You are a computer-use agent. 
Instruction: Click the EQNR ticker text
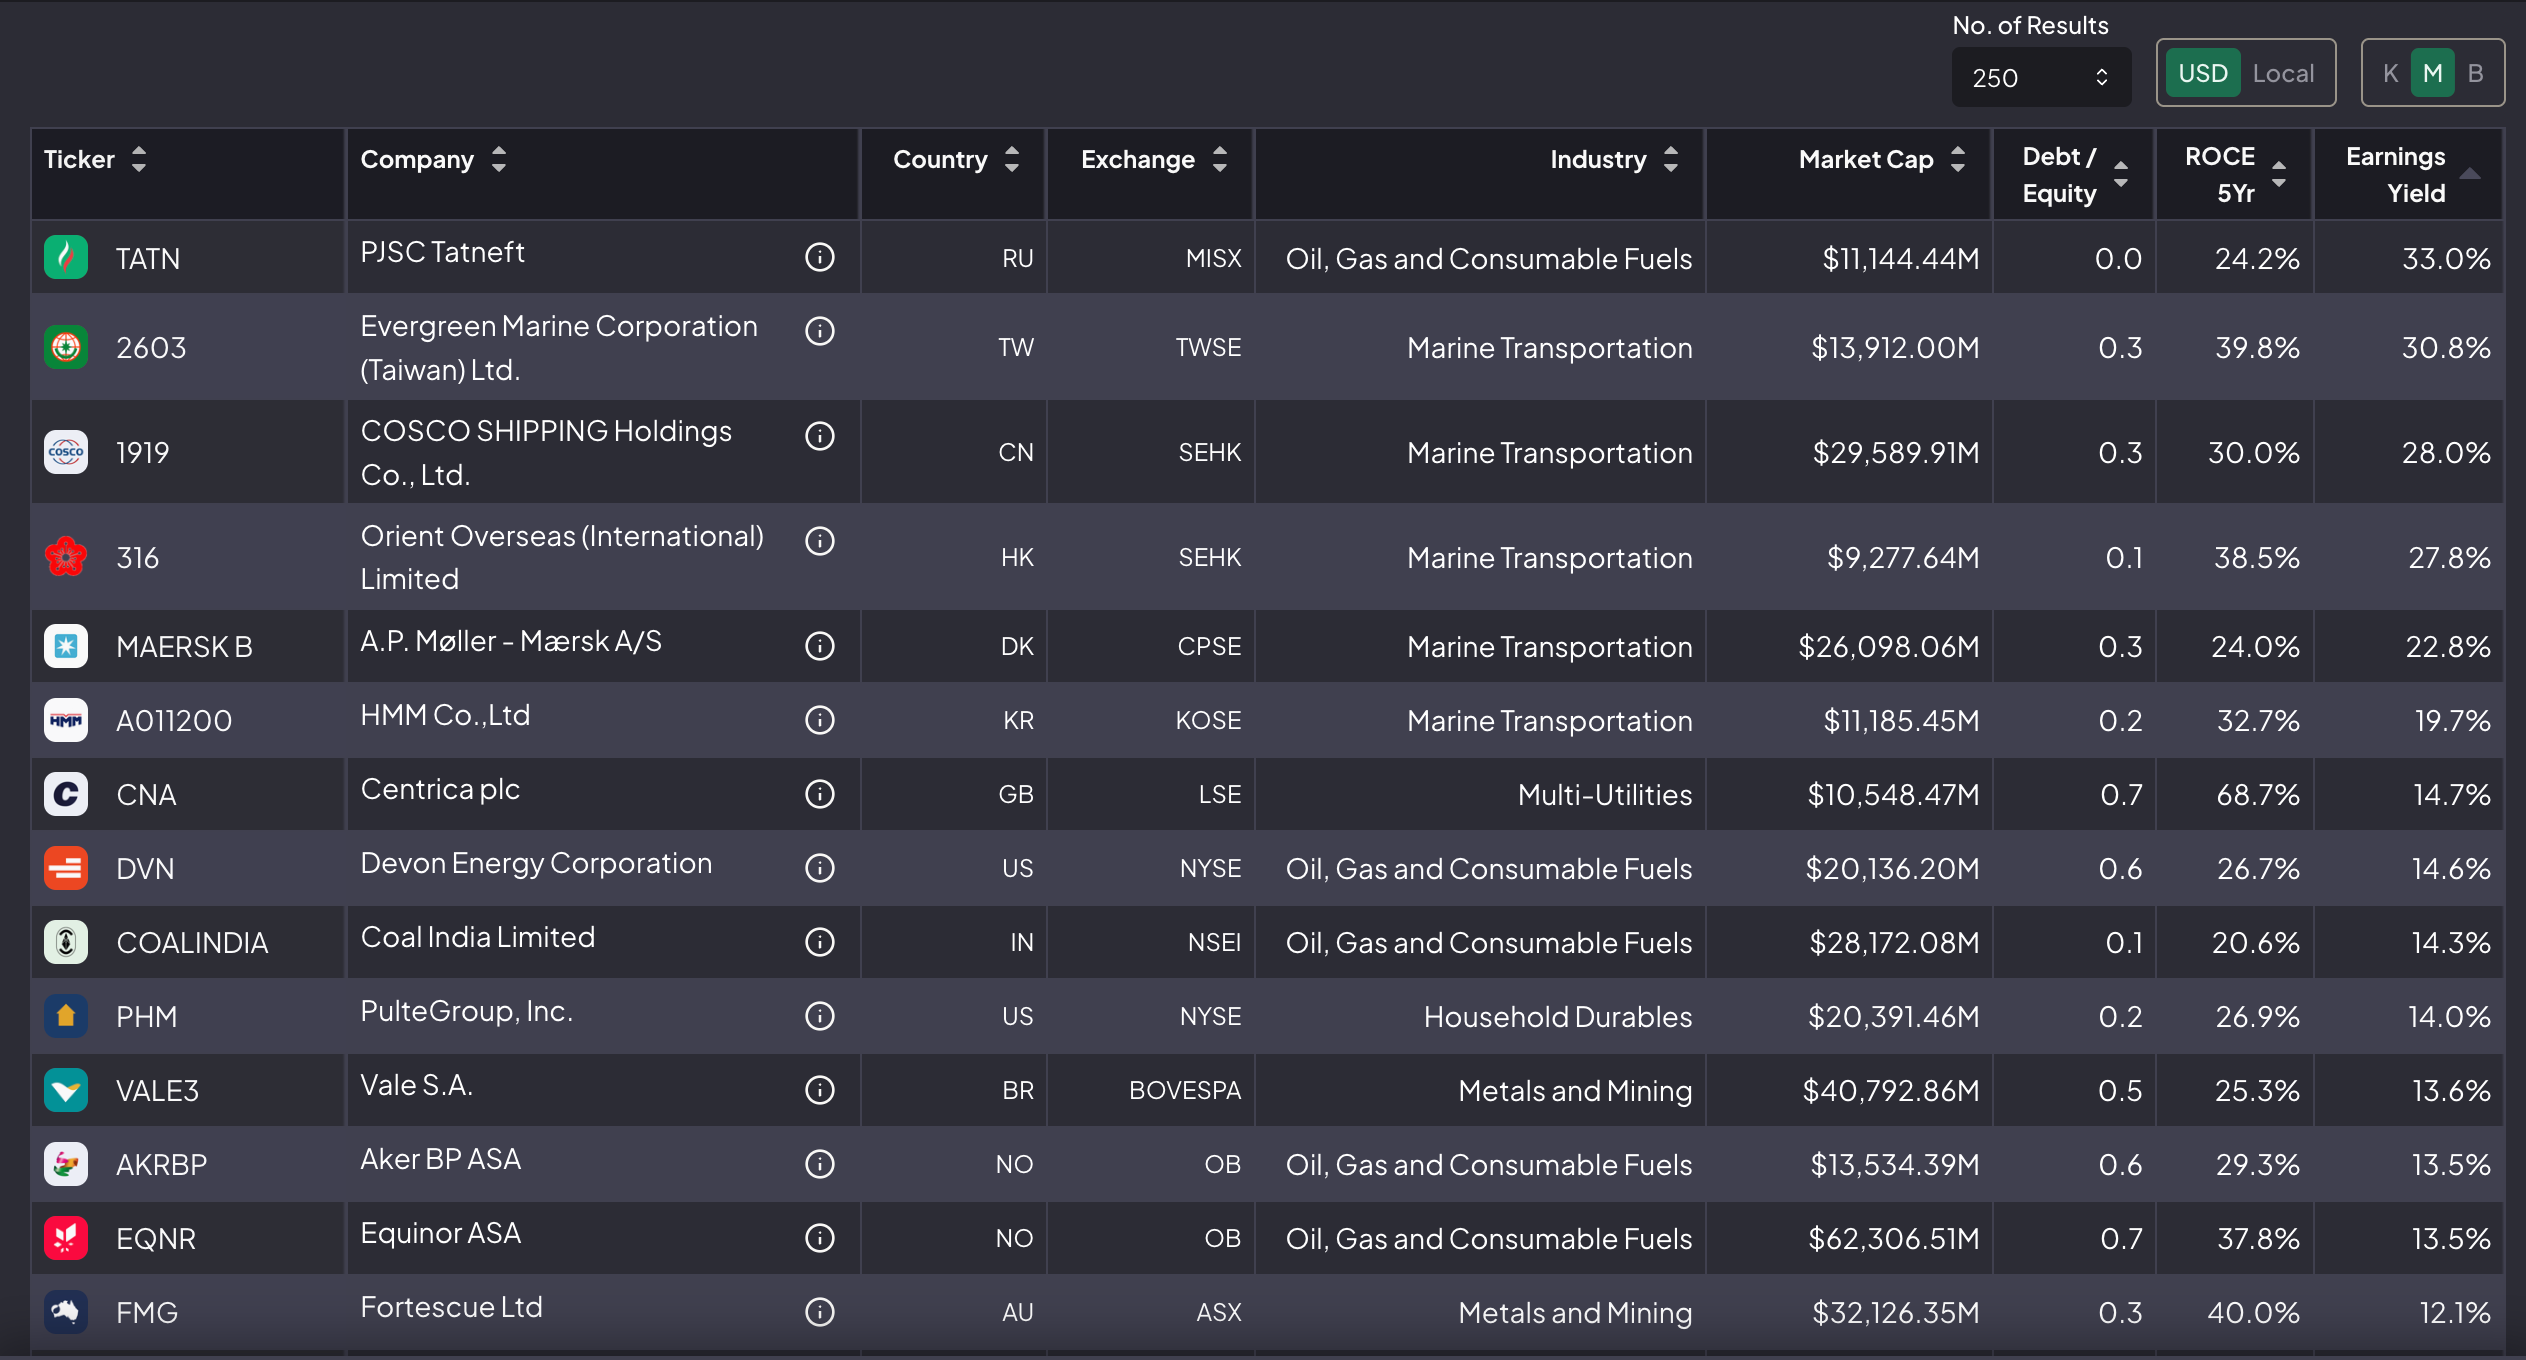point(156,1239)
